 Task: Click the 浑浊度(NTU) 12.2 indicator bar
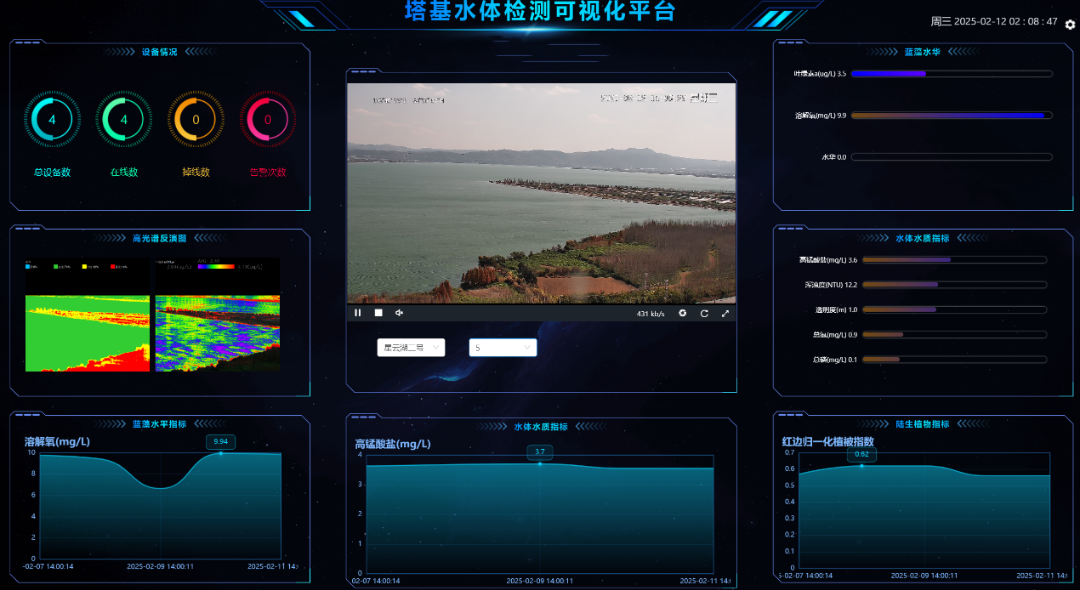(954, 285)
